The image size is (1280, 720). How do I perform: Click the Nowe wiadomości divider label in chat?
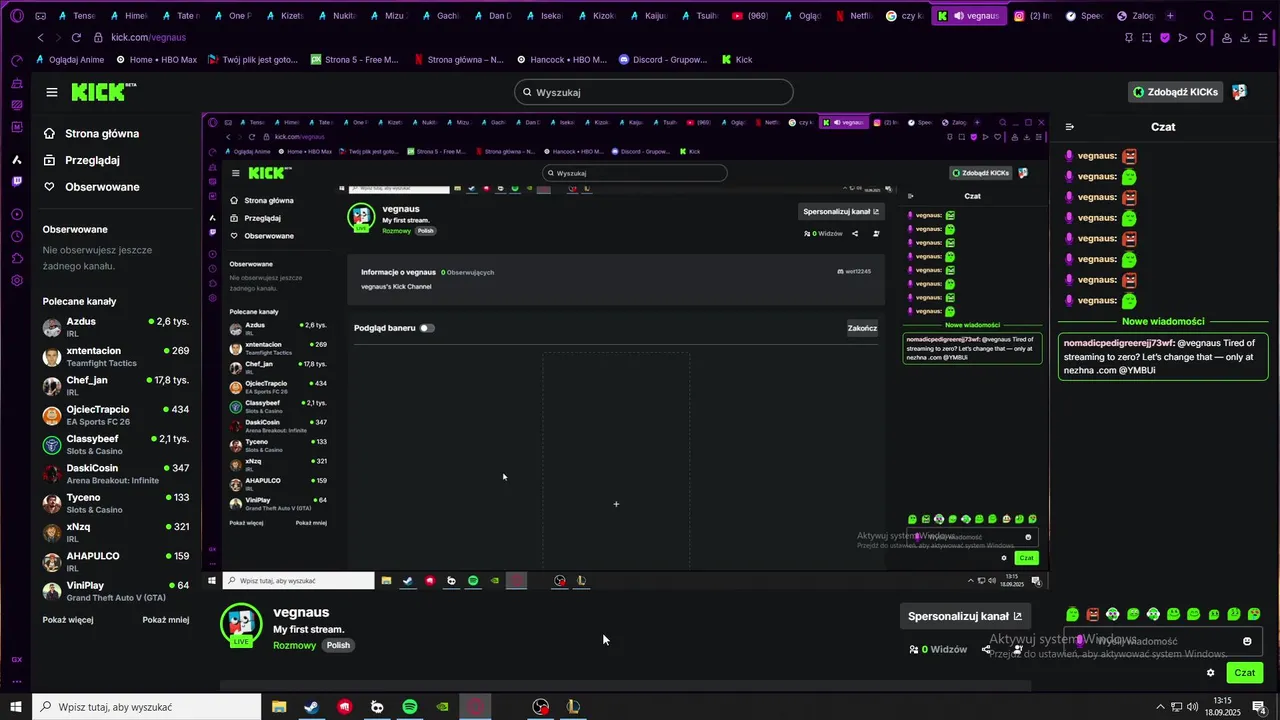coord(1163,322)
